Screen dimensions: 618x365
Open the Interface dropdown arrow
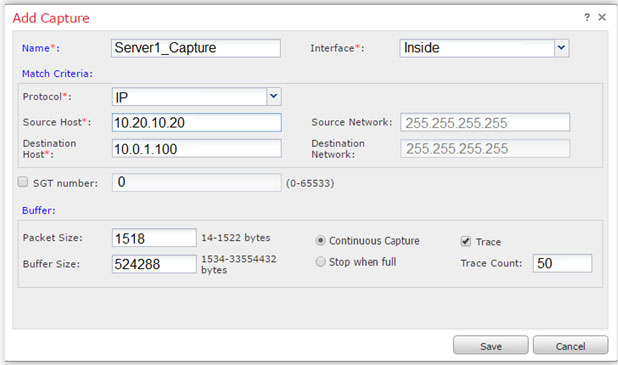562,48
